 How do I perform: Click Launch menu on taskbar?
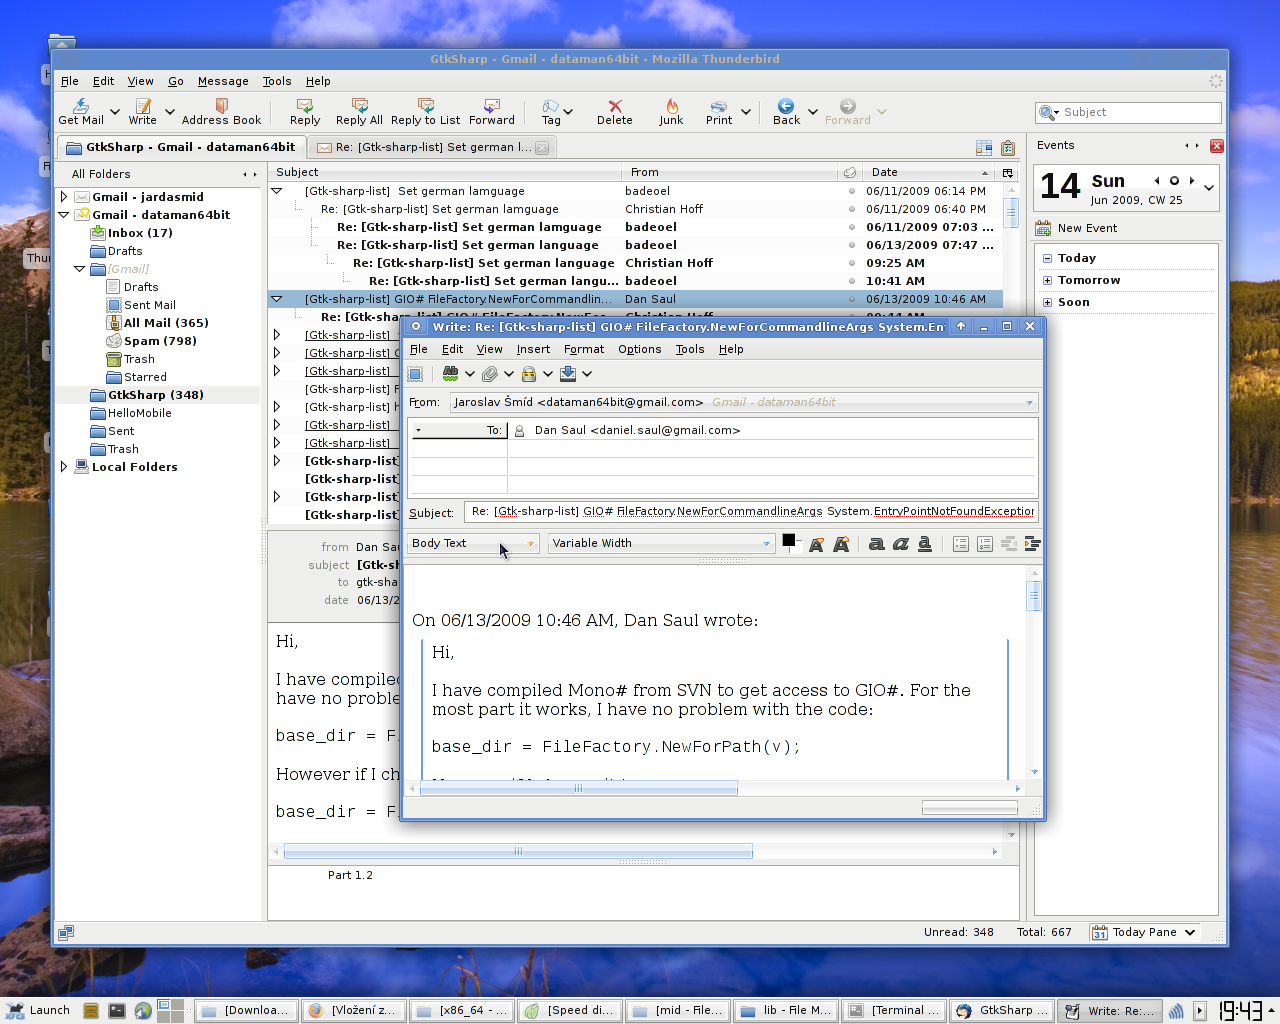38,1010
